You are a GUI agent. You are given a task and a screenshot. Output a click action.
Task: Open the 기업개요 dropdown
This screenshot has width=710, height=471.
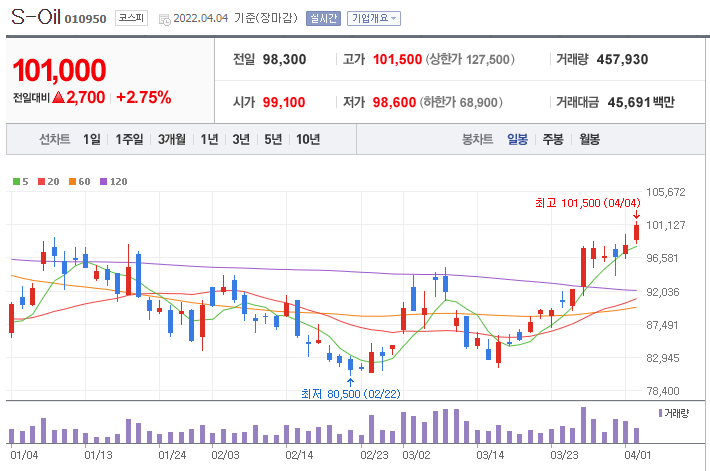tap(374, 19)
